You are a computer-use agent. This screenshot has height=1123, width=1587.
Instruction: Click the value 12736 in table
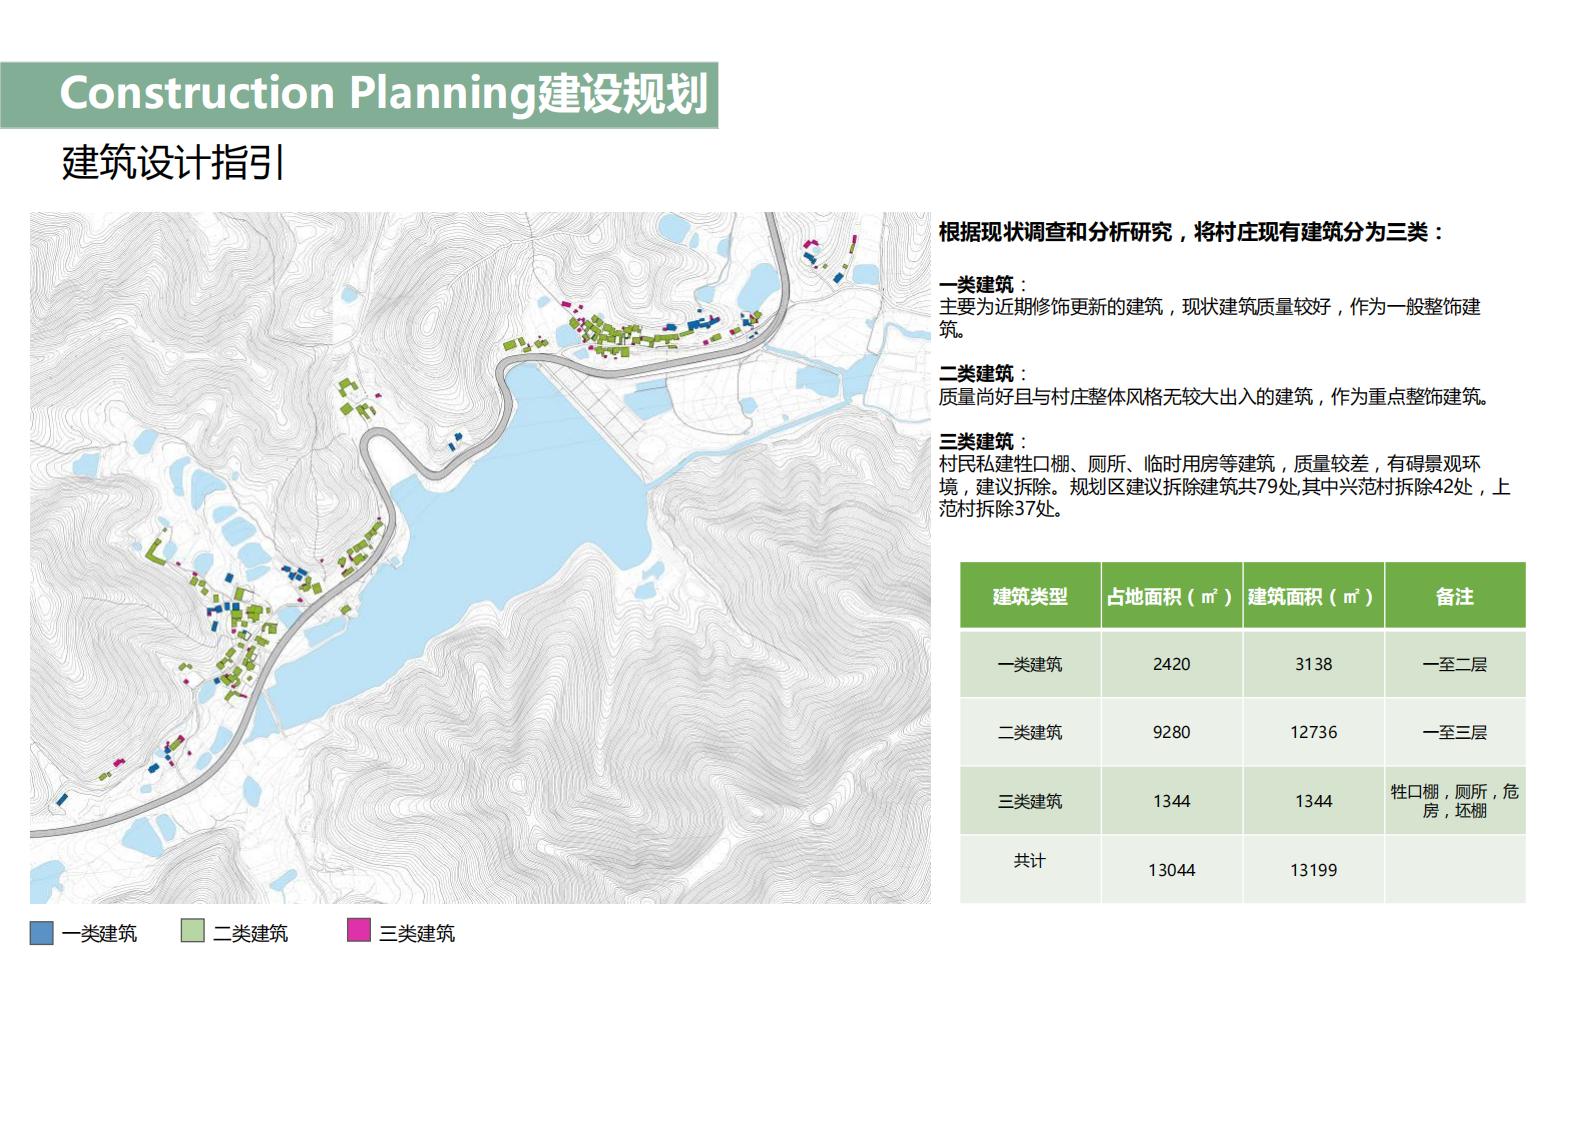[1313, 732]
